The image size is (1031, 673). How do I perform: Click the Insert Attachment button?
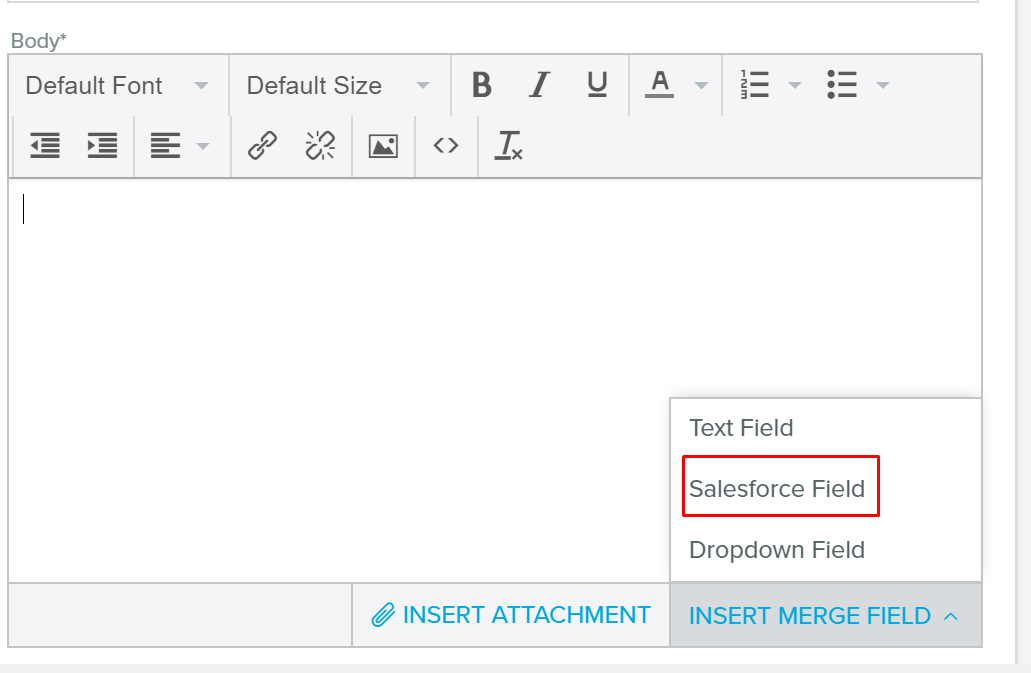point(511,615)
